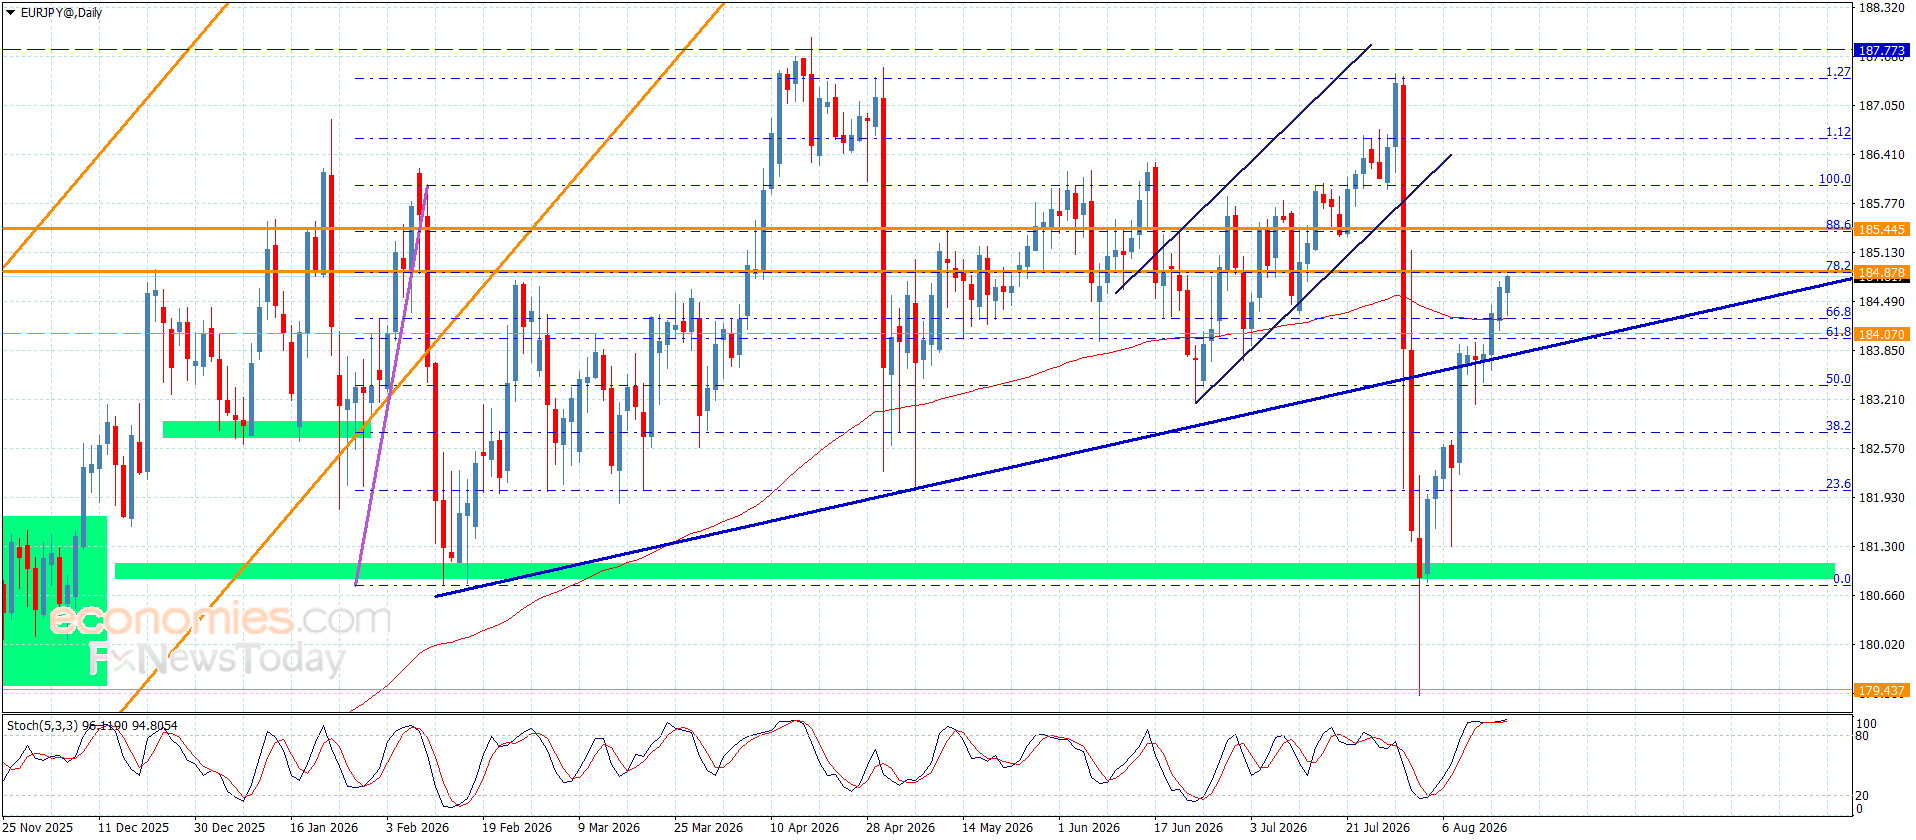Click the orange 184.878 price label

click(x=1882, y=272)
